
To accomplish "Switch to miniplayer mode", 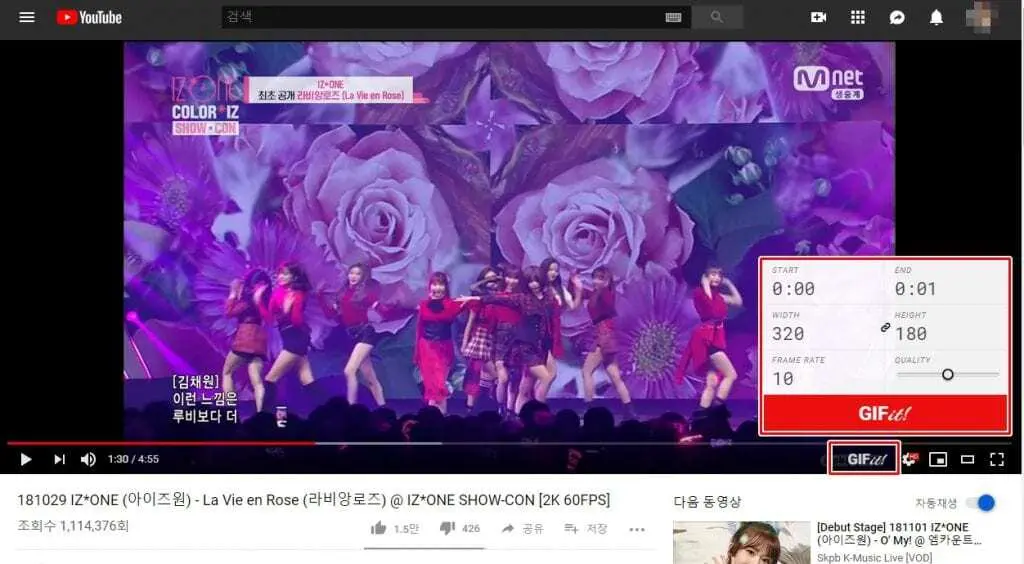I will pos(938,460).
